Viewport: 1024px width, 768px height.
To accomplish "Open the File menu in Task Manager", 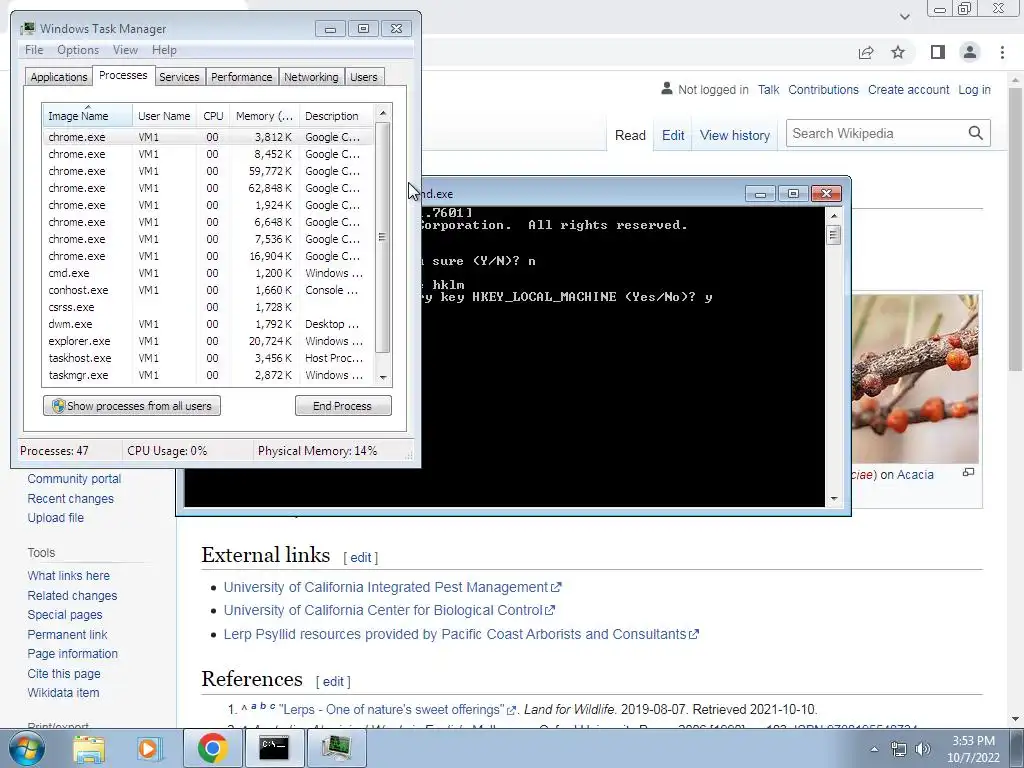I will [x=34, y=50].
